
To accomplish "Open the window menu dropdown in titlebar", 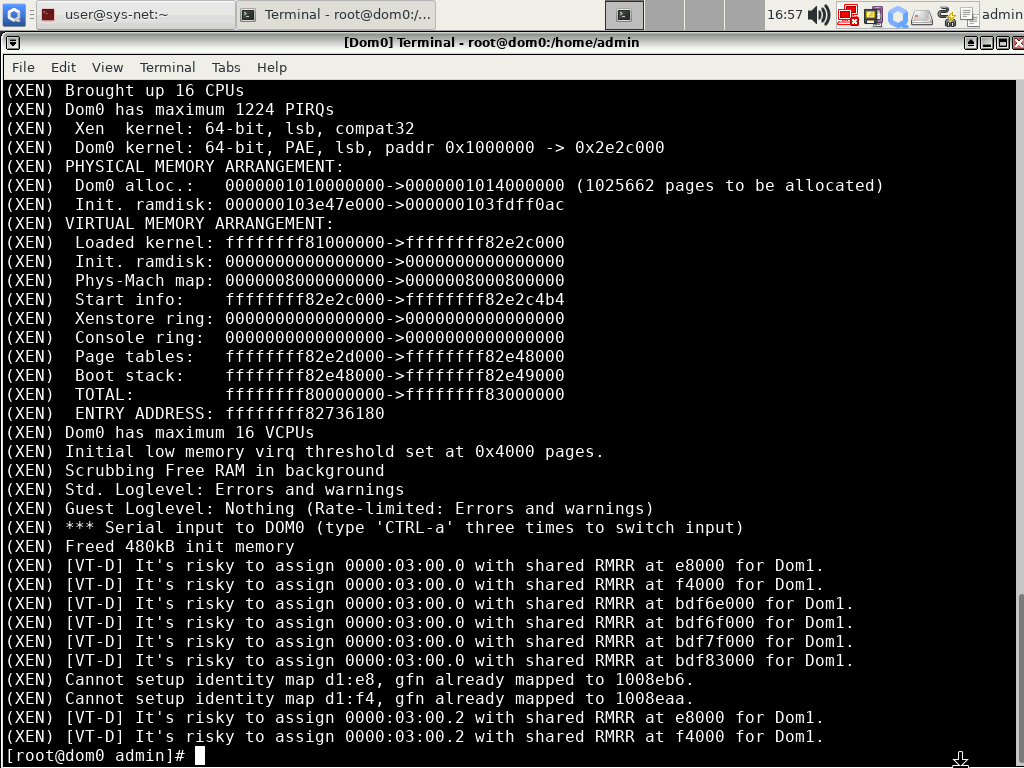I will [11, 43].
